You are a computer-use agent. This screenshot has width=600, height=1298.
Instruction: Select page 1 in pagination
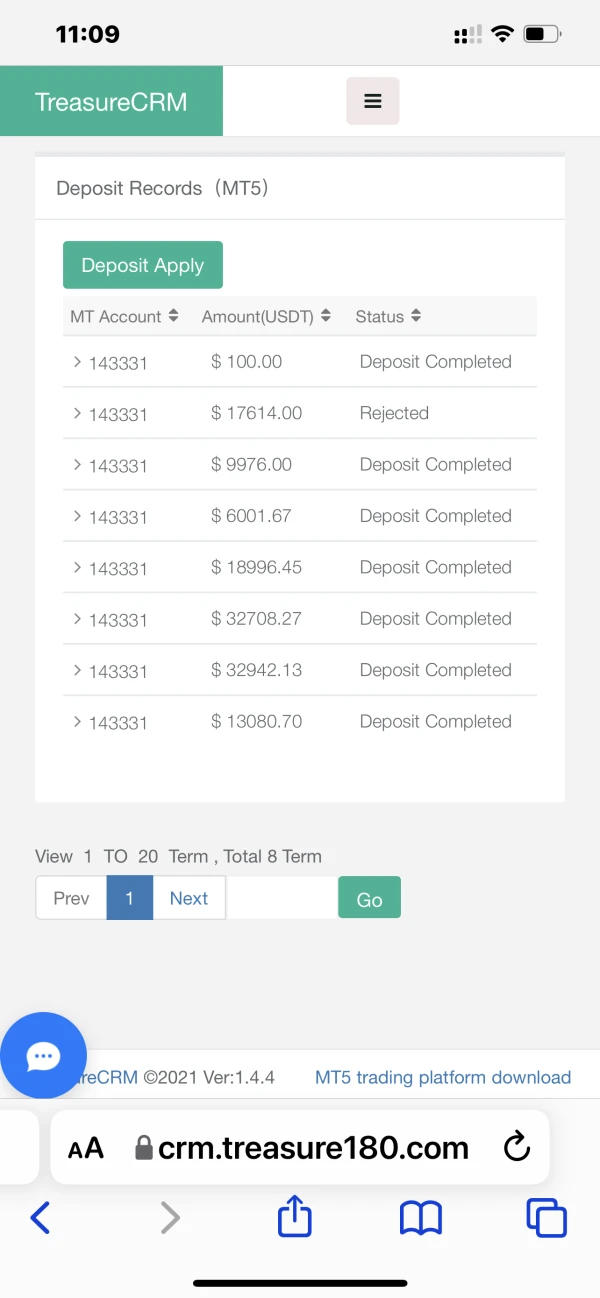tap(129, 898)
